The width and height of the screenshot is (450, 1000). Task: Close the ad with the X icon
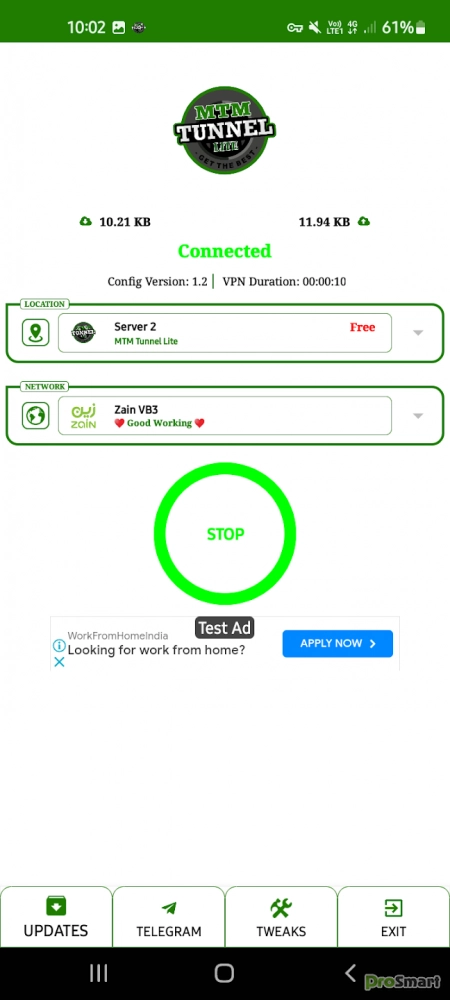(59, 662)
